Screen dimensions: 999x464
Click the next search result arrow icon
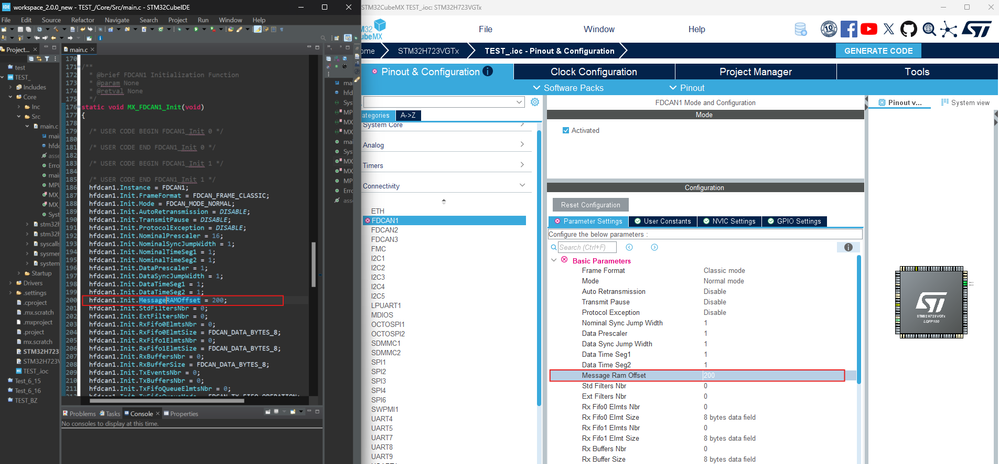pyautogui.click(x=654, y=247)
